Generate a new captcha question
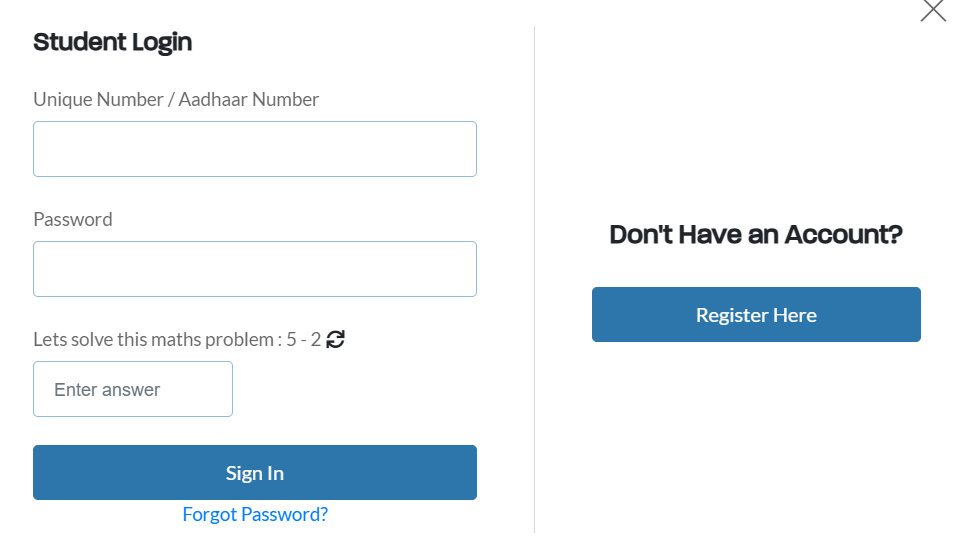The height and width of the screenshot is (551, 956). (335, 339)
